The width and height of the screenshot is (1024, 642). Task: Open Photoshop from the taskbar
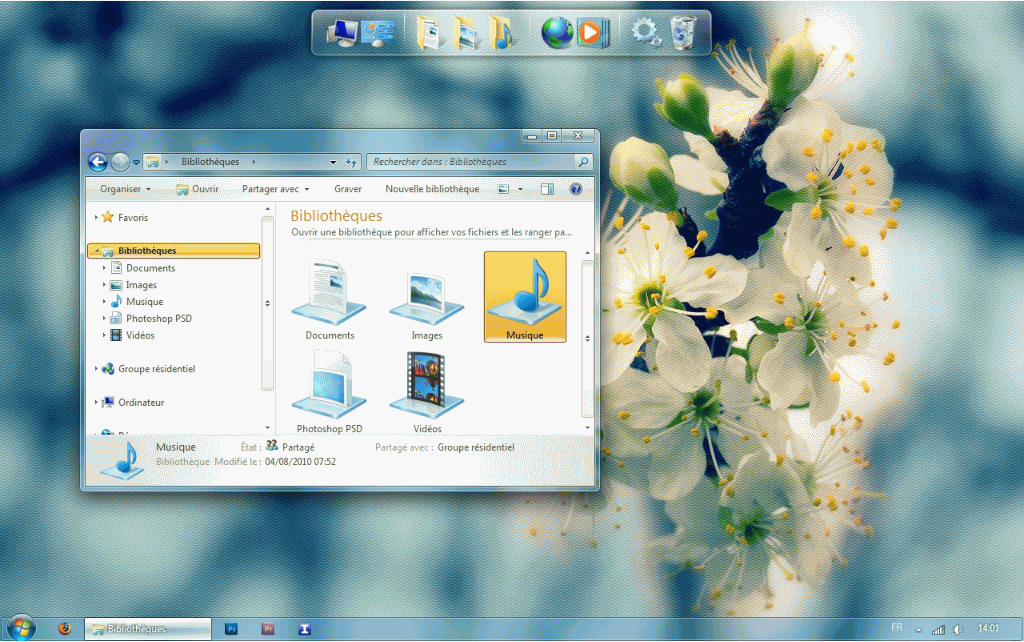231,629
